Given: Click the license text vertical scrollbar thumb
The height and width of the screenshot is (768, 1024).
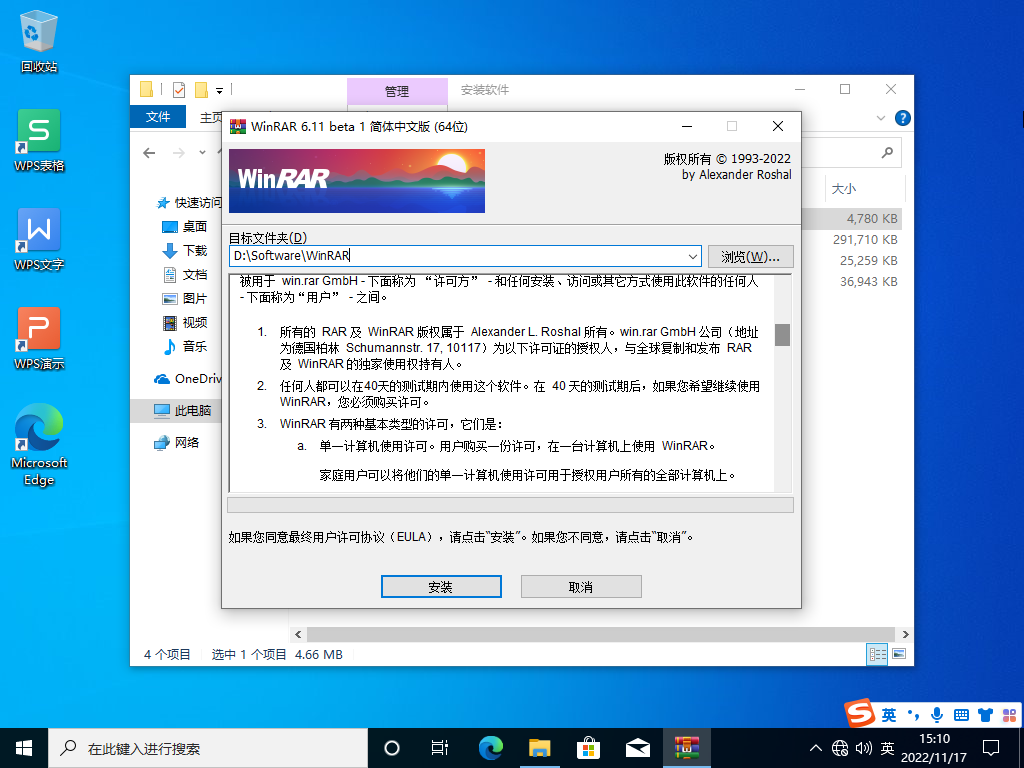Looking at the screenshot, I should 782,334.
